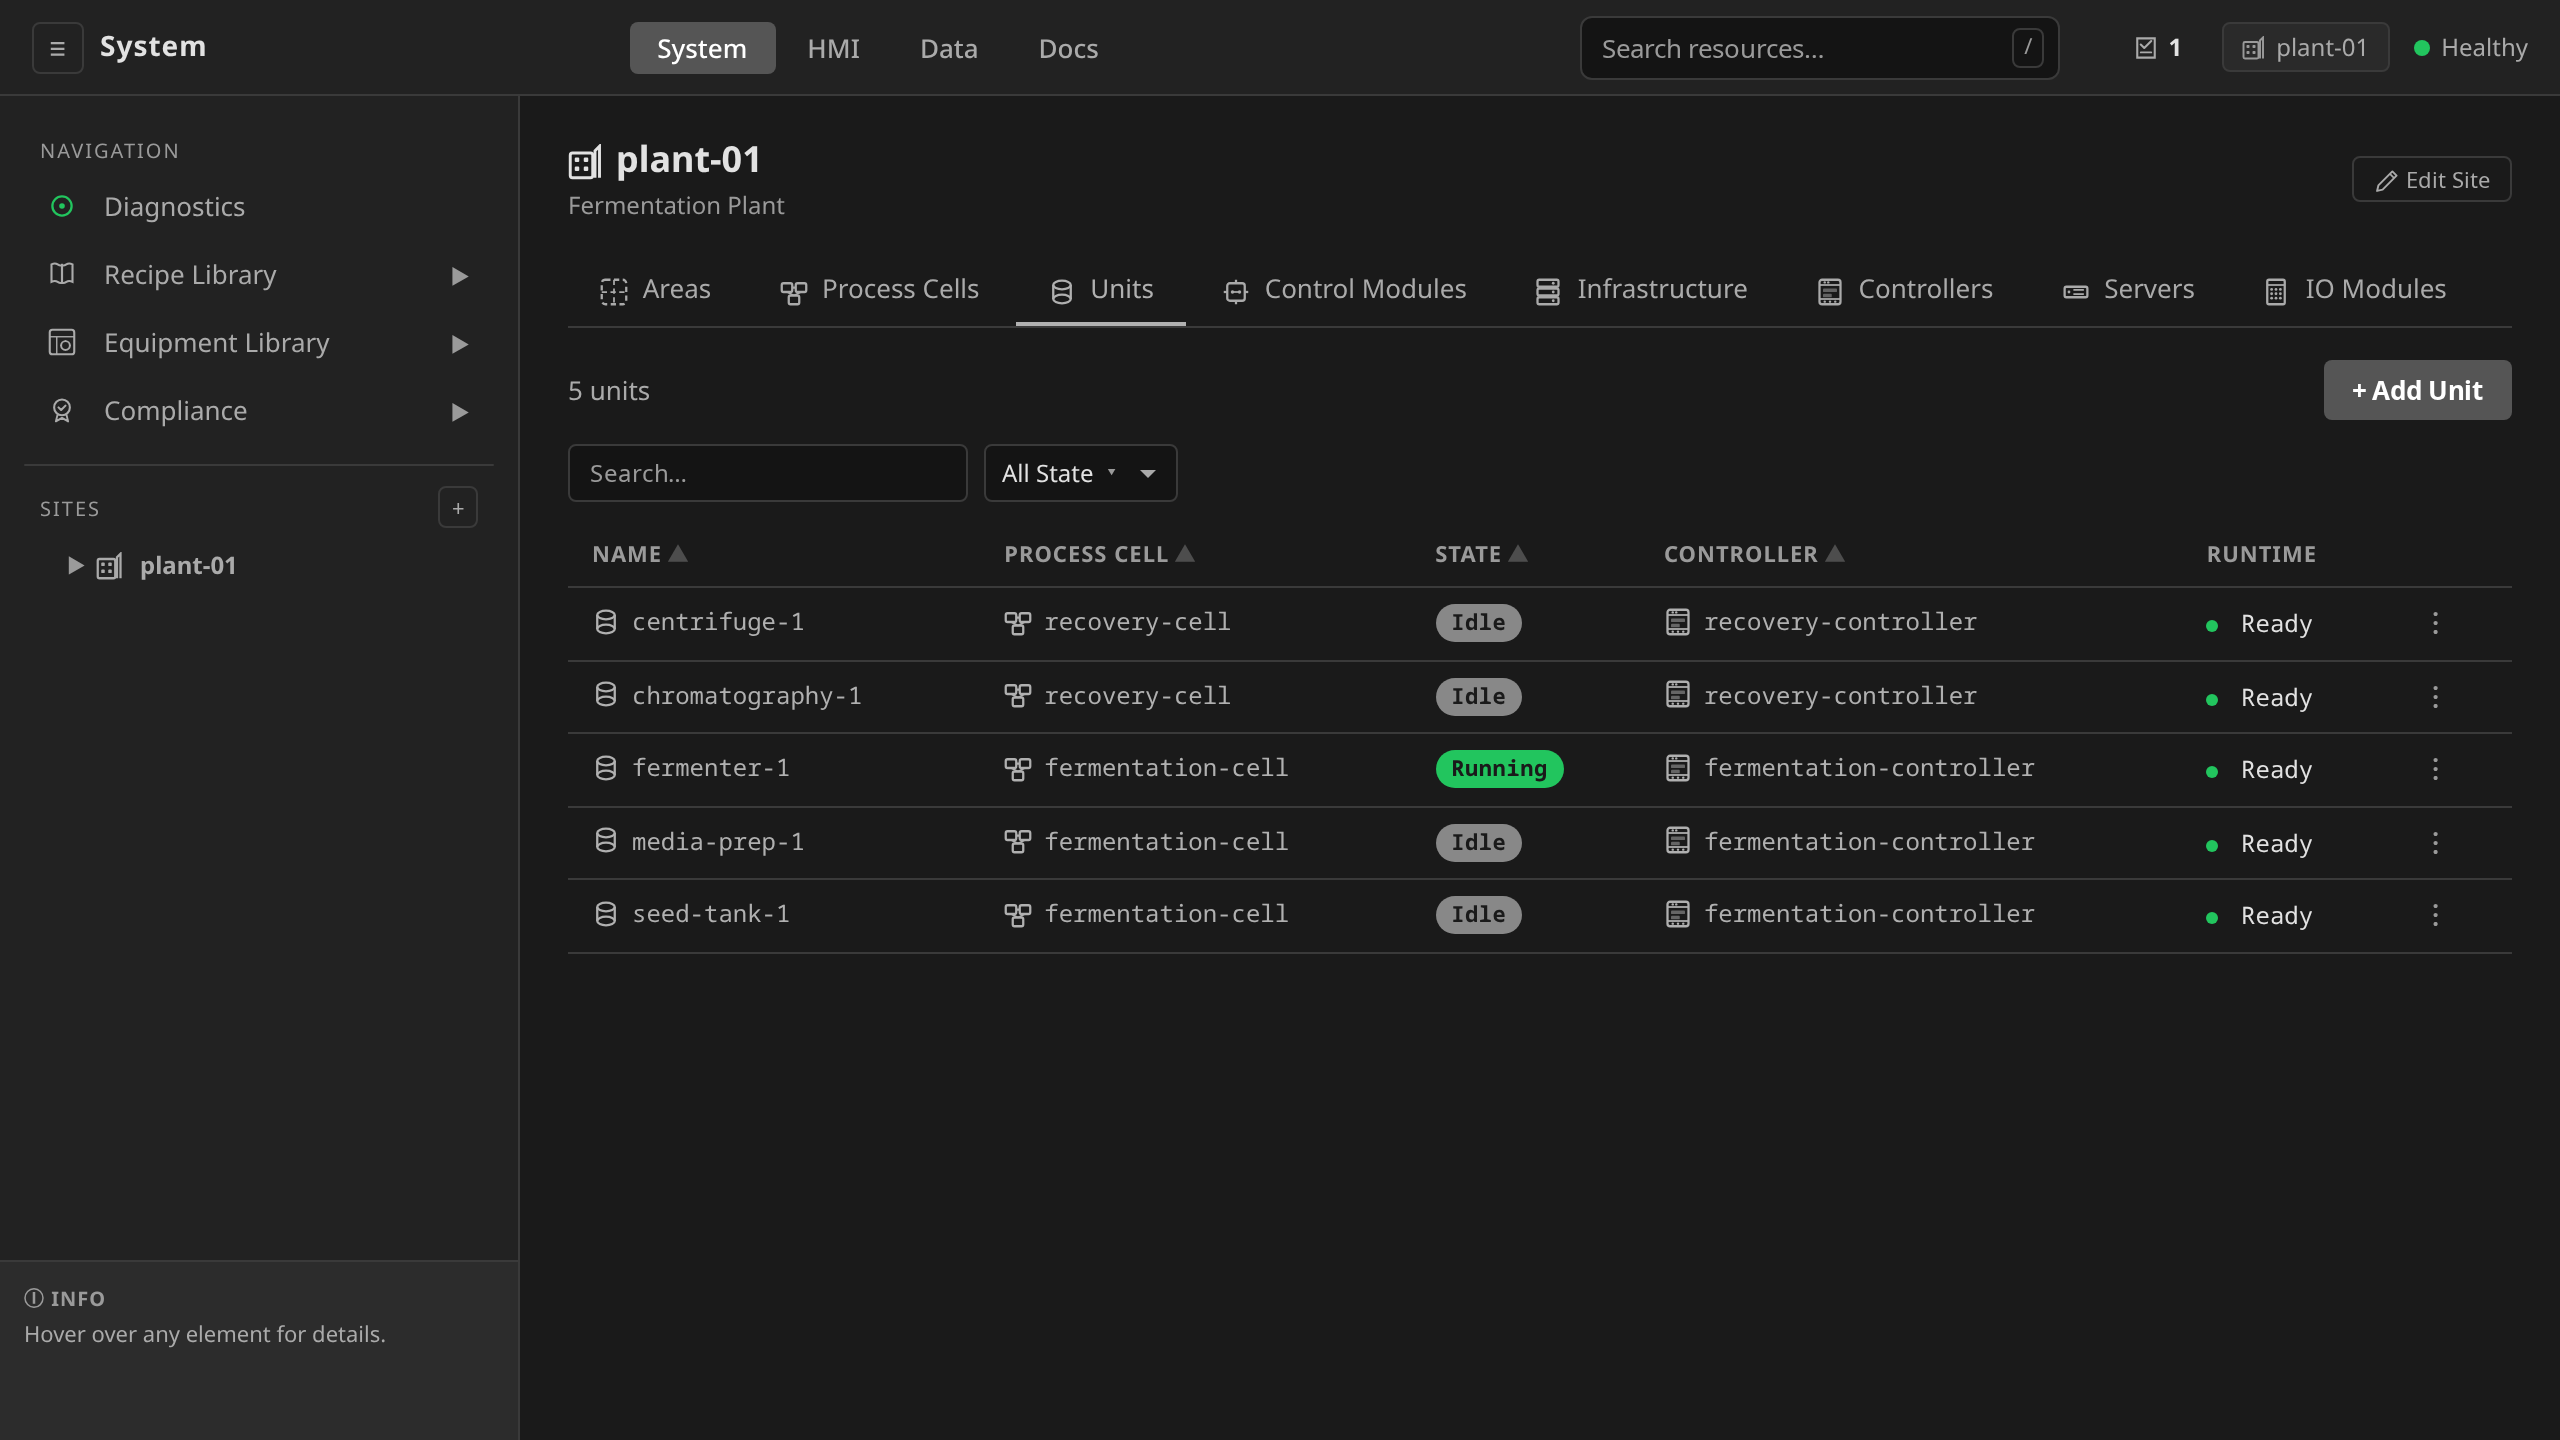Click the plant-01 site selector chip

tap(2305, 48)
